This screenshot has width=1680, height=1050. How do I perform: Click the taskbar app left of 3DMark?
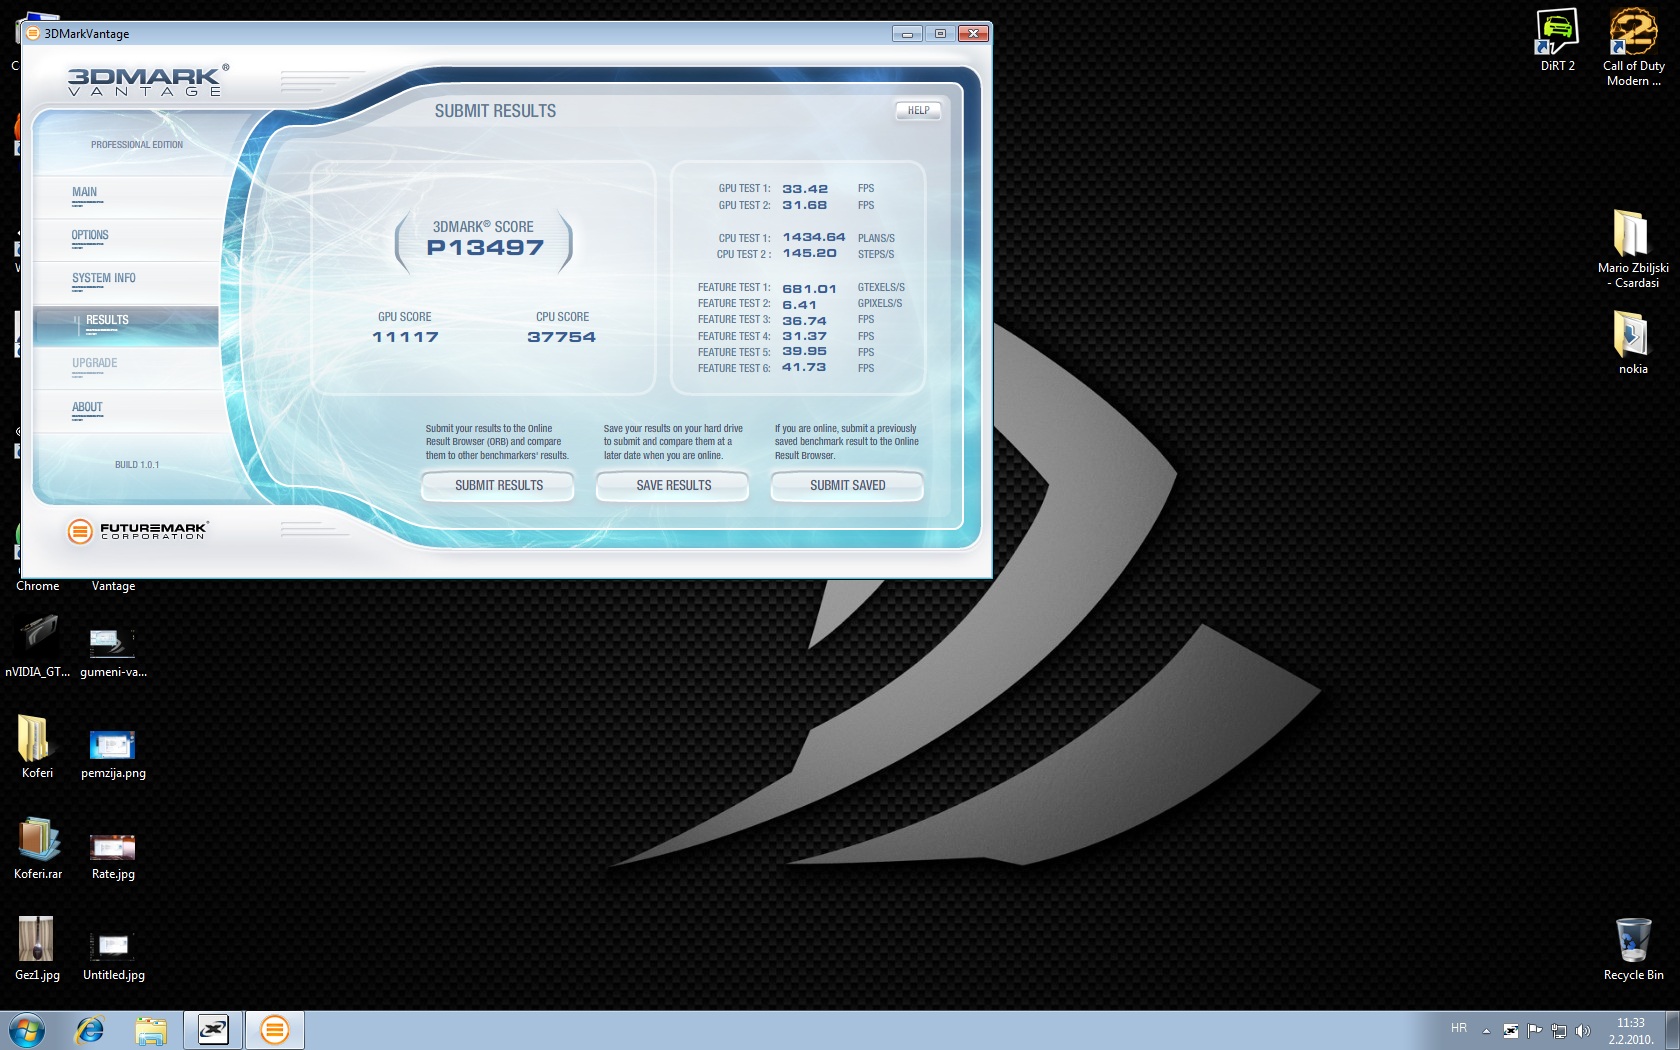213,1030
